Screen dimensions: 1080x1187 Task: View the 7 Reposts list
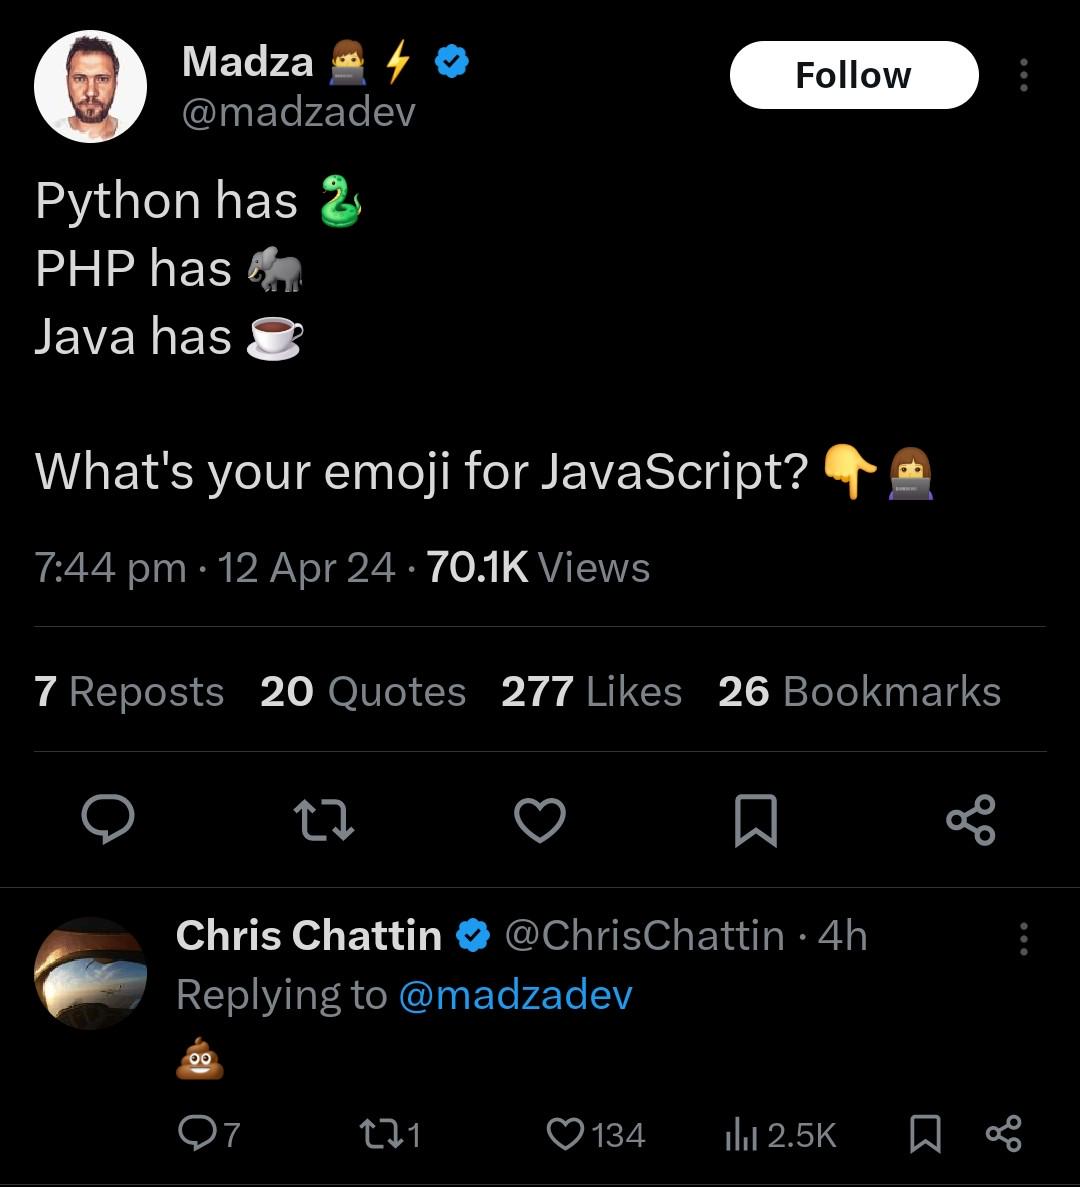coord(129,692)
